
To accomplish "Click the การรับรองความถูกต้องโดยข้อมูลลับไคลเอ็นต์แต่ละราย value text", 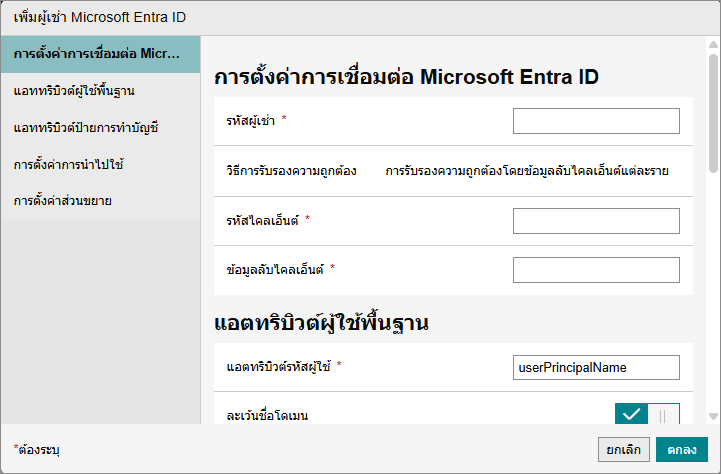I will pos(527,171).
